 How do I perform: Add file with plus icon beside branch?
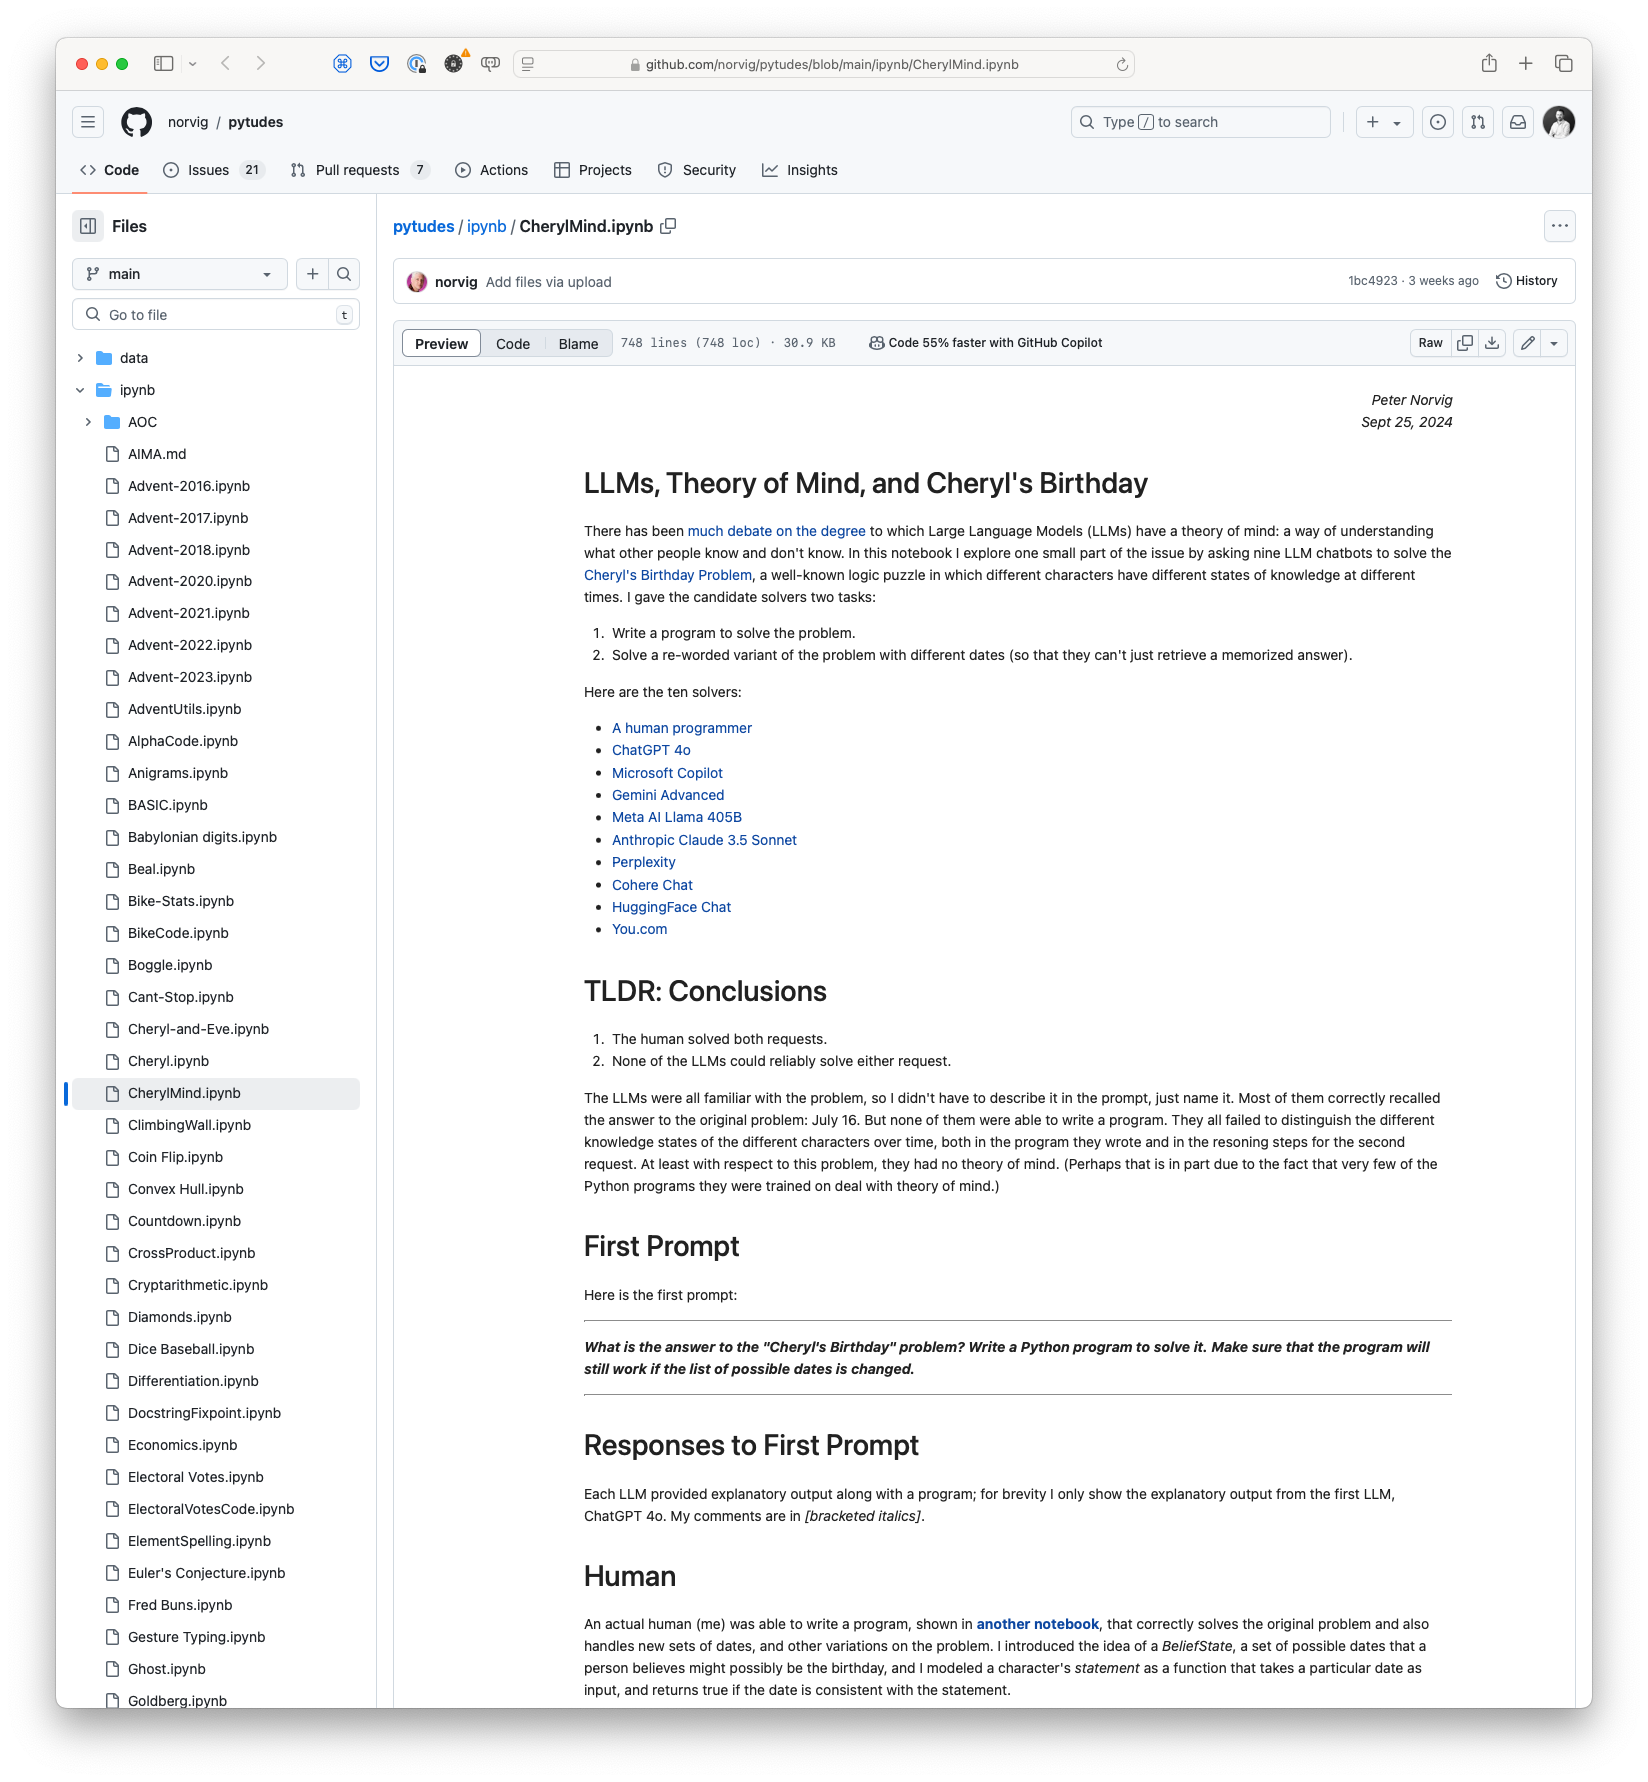pos(313,274)
